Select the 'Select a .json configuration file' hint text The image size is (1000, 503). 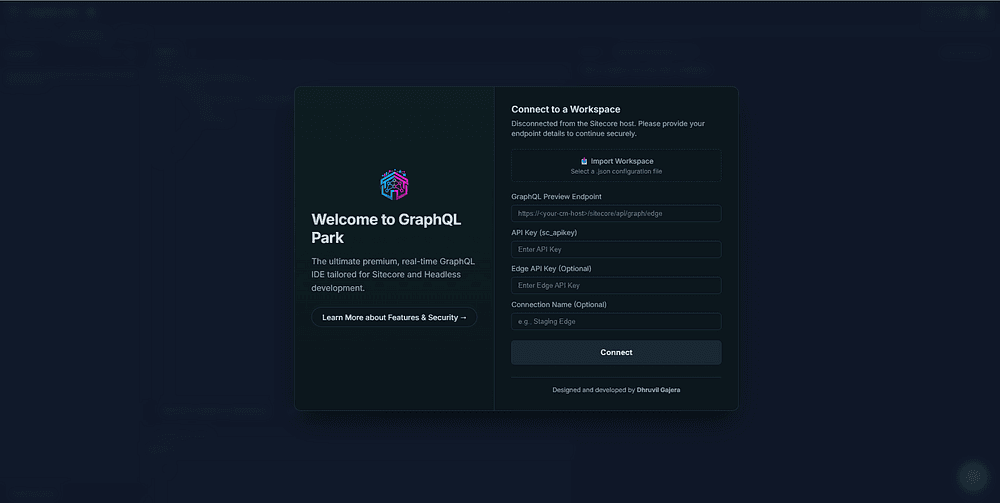[x=616, y=171]
